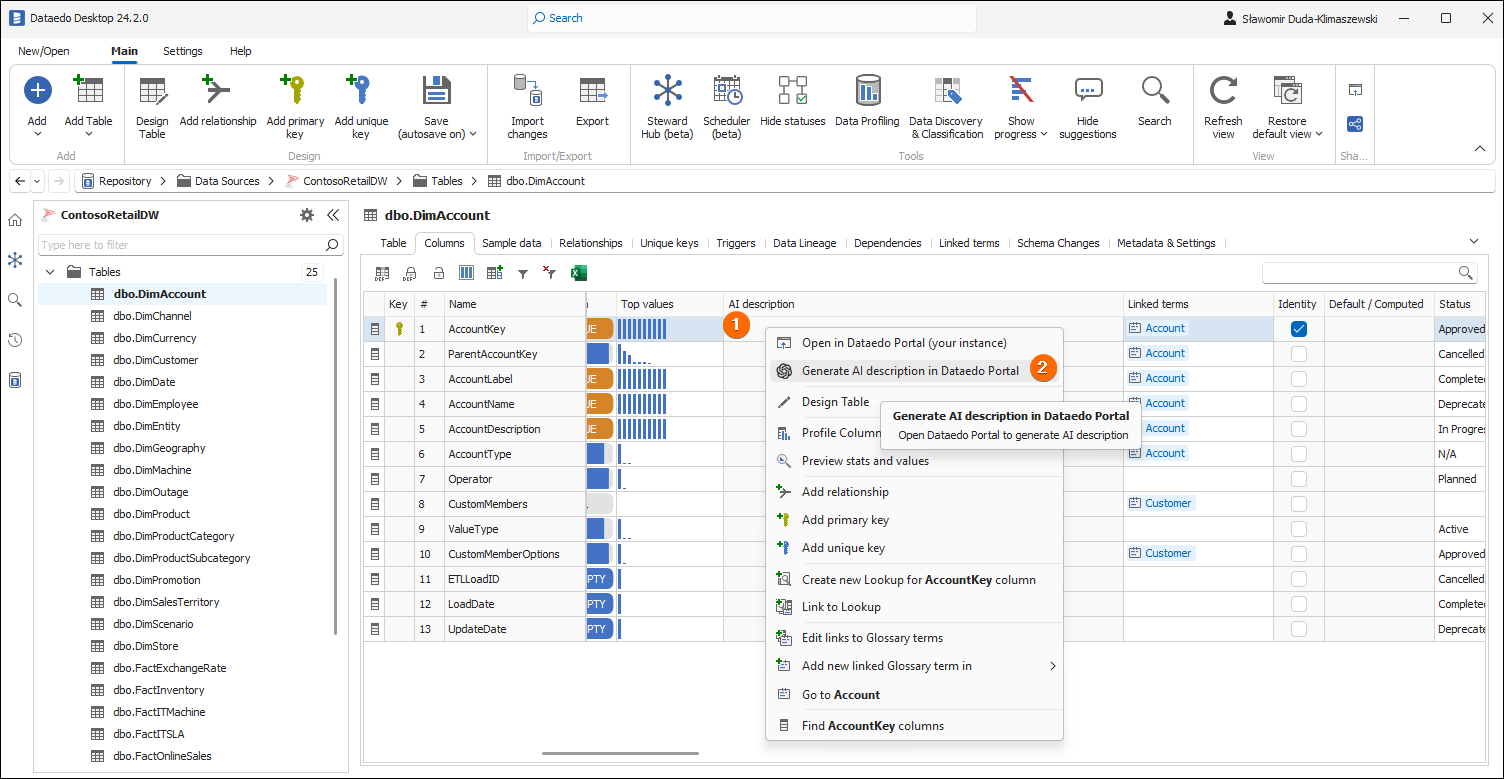Image resolution: width=1504 pixels, height=779 pixels.
Task: Check the Identity box for UpdateDate
Action: (1298, 629)
